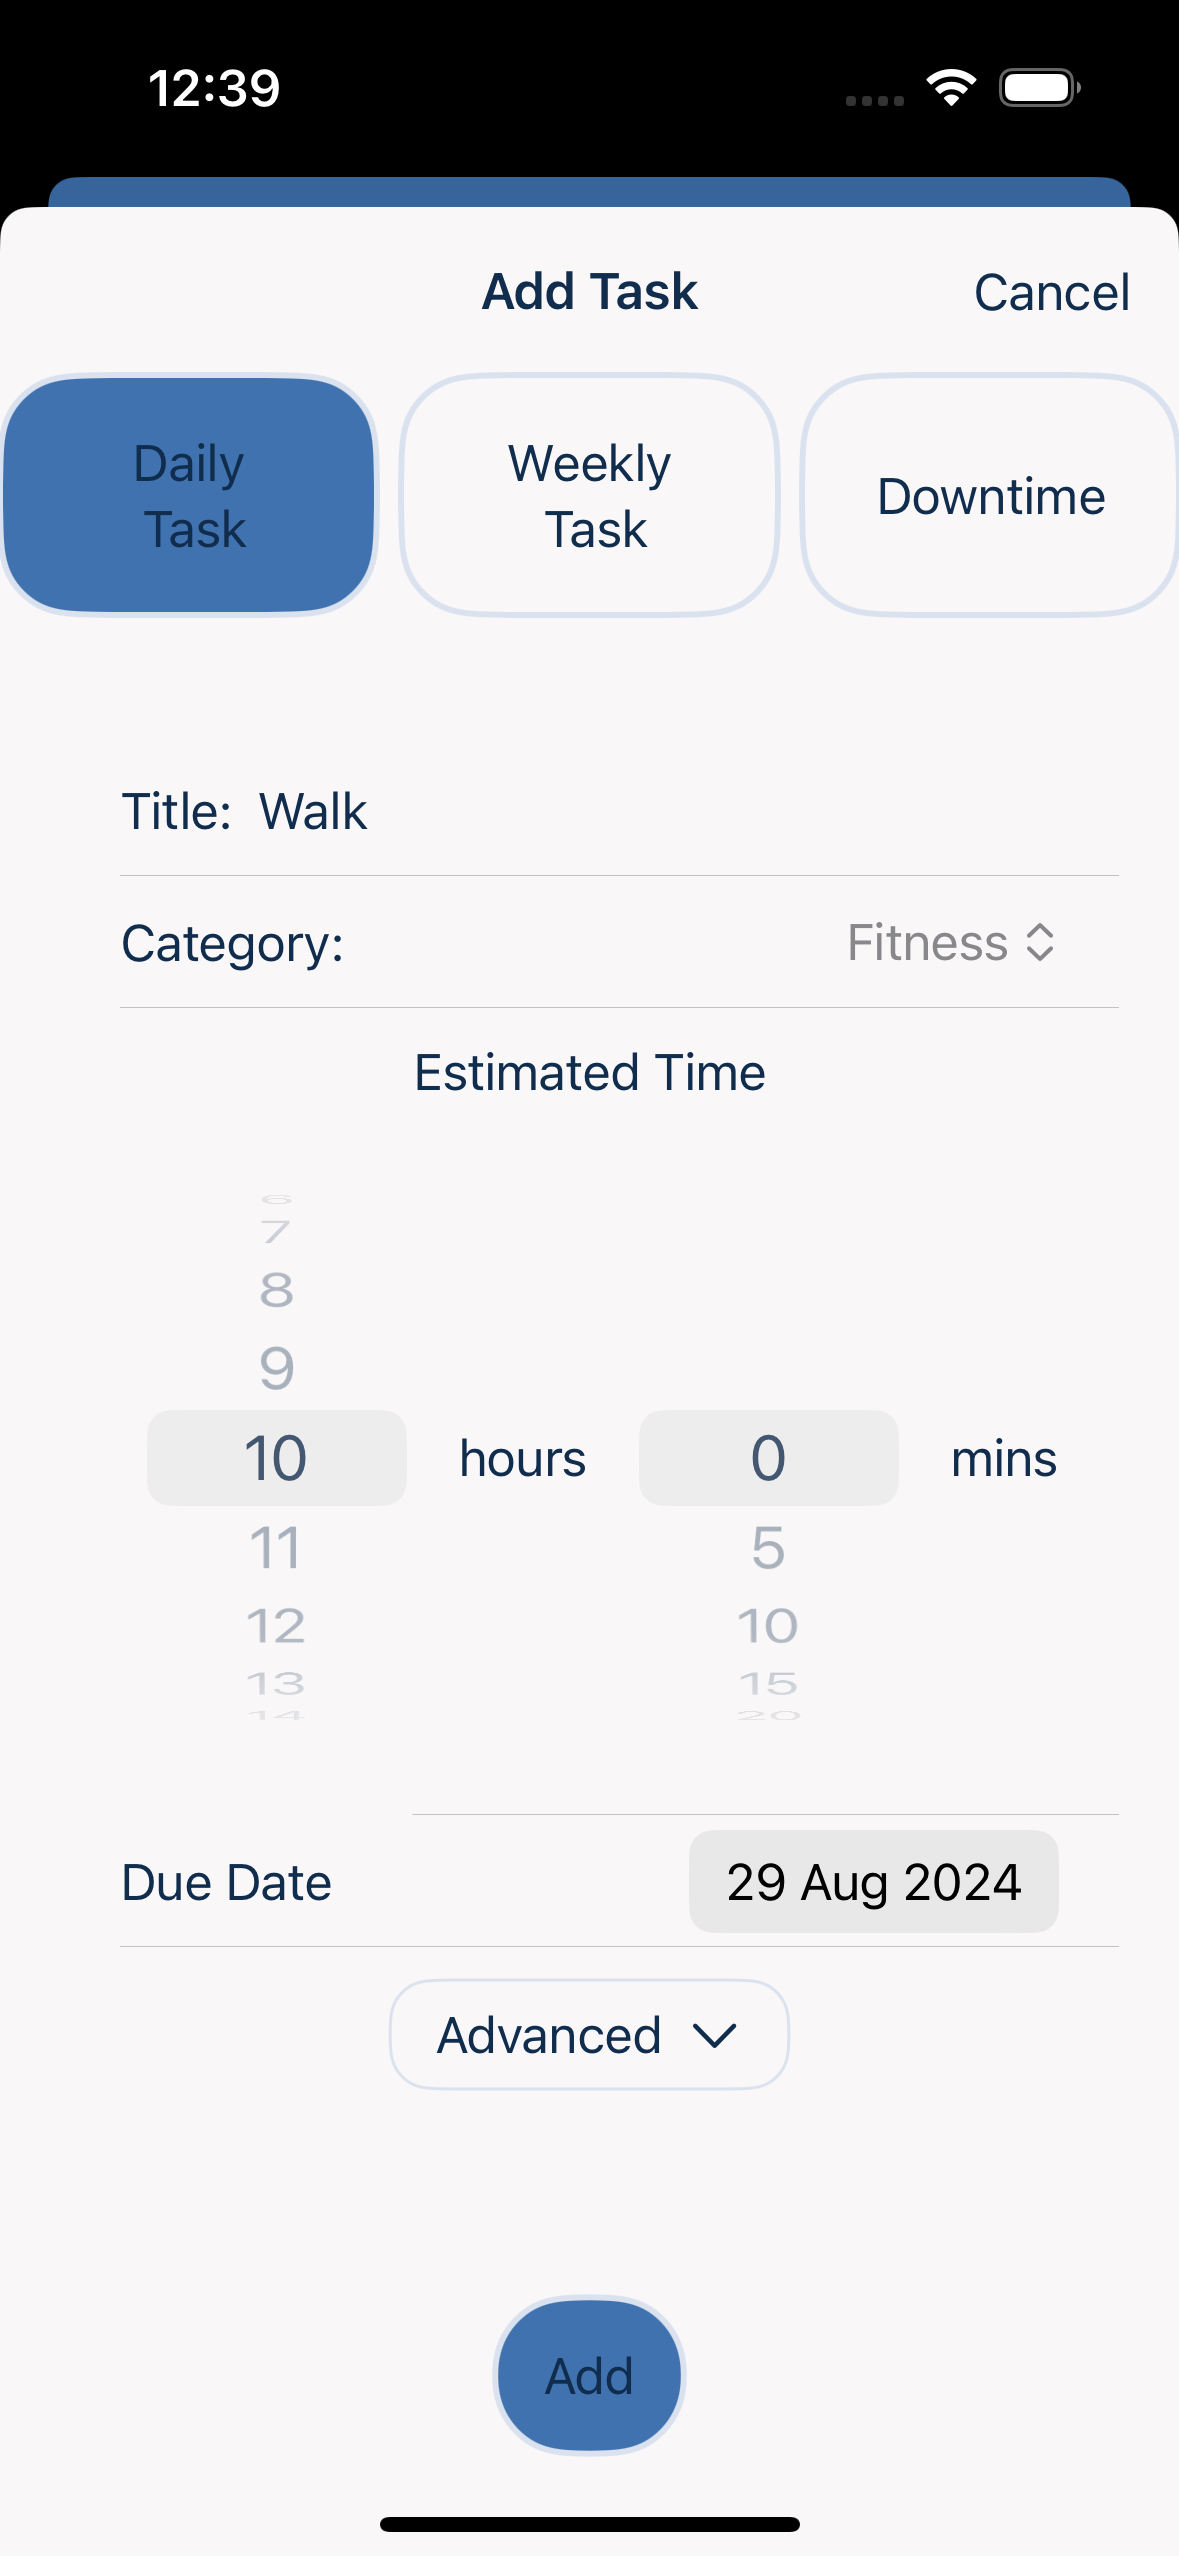1179x2556 pixels.
Task: Edit the Title field containing Walk
Action: tap(619, 811)
